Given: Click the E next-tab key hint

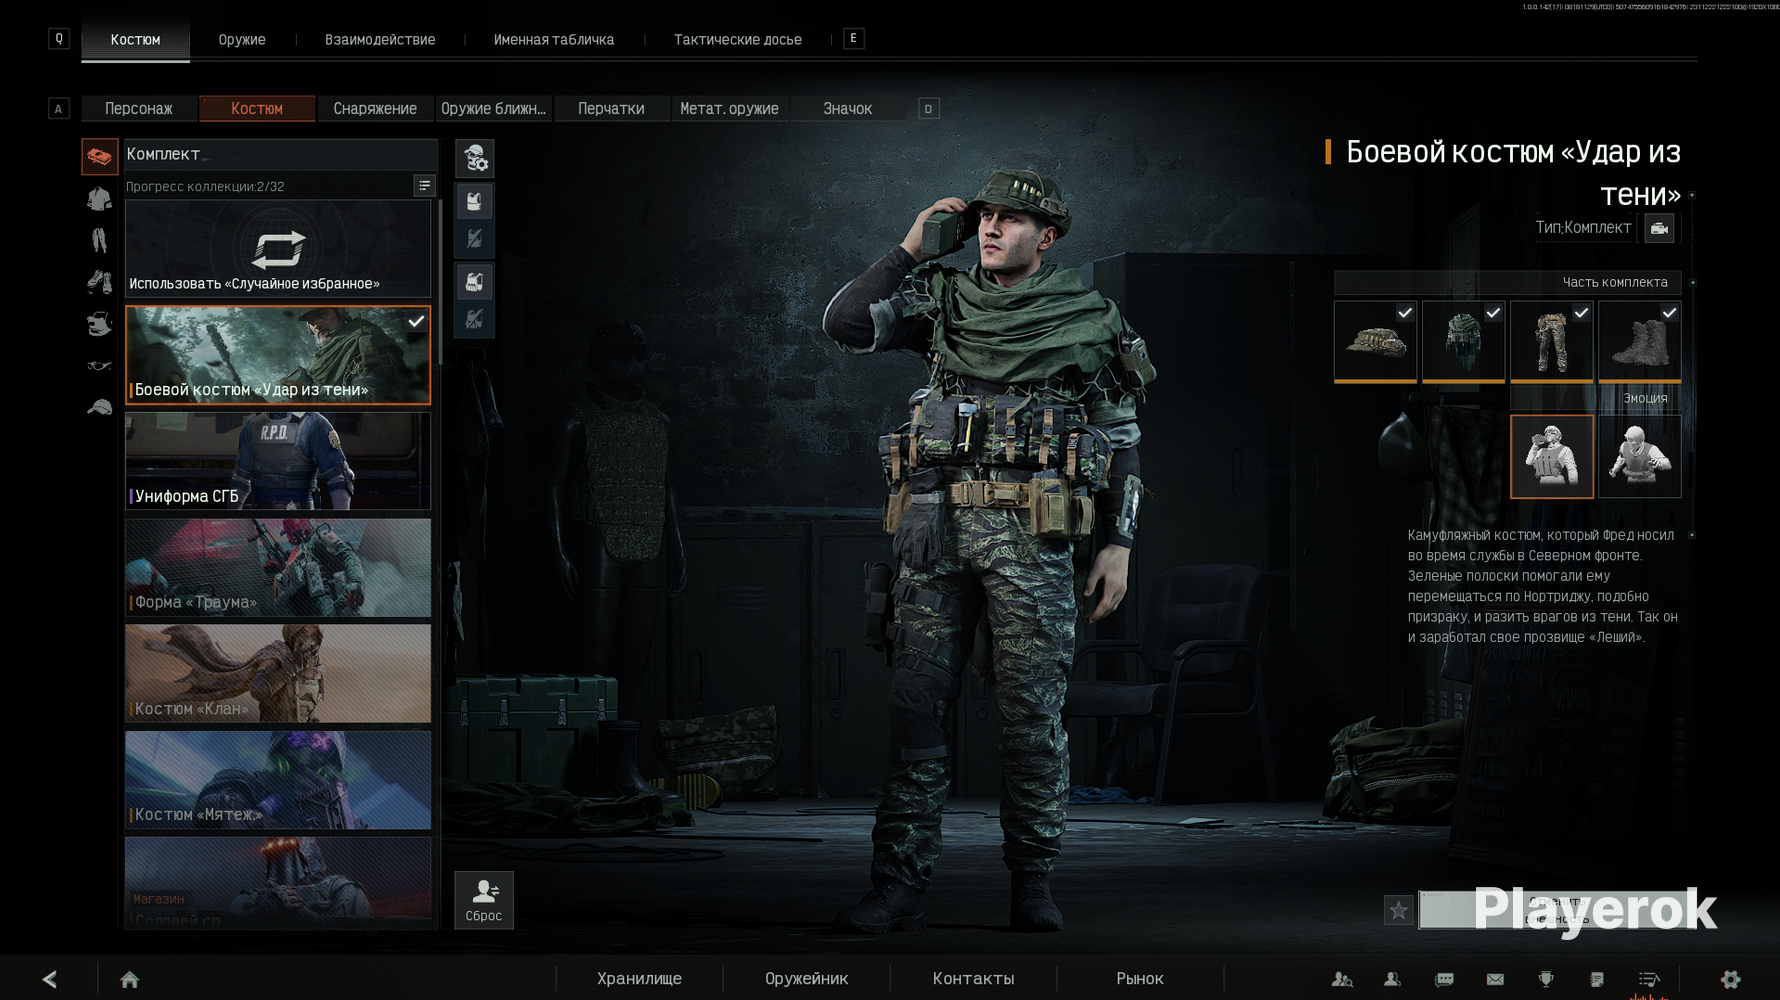Looking at the screenshot, I should [854, 39].
